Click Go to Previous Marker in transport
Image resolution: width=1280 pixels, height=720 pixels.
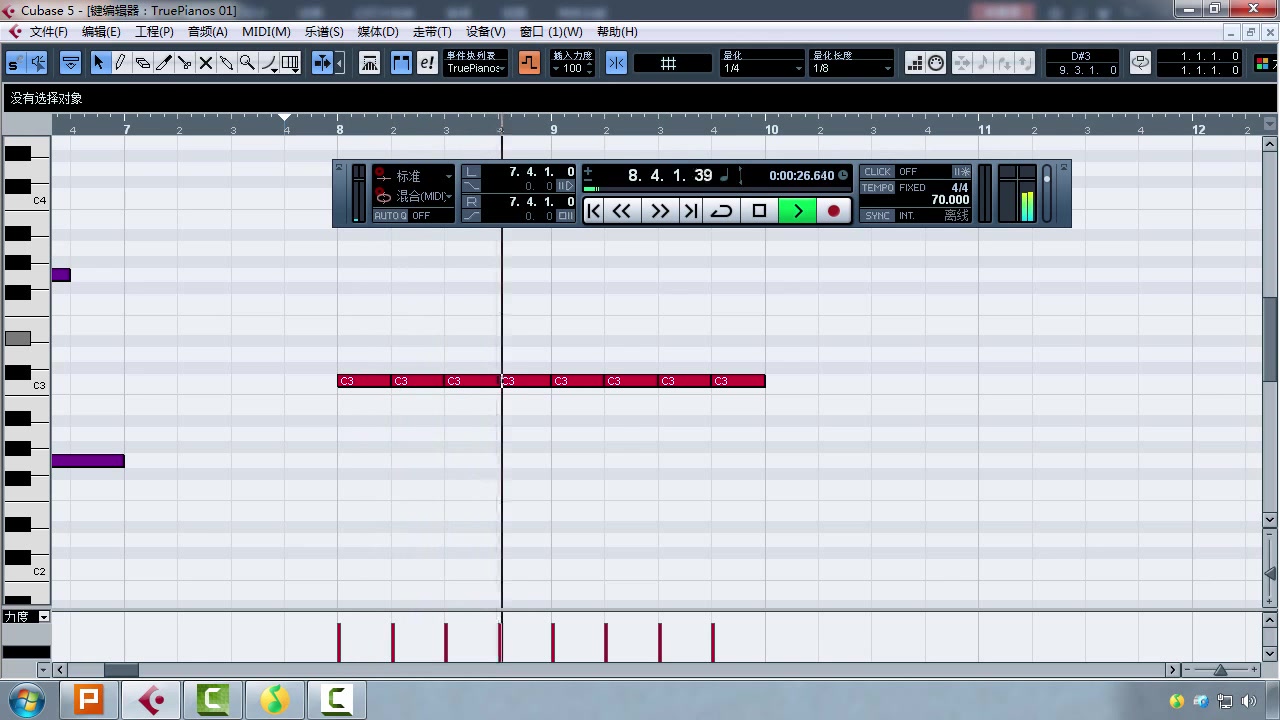(x=594, y=210)
